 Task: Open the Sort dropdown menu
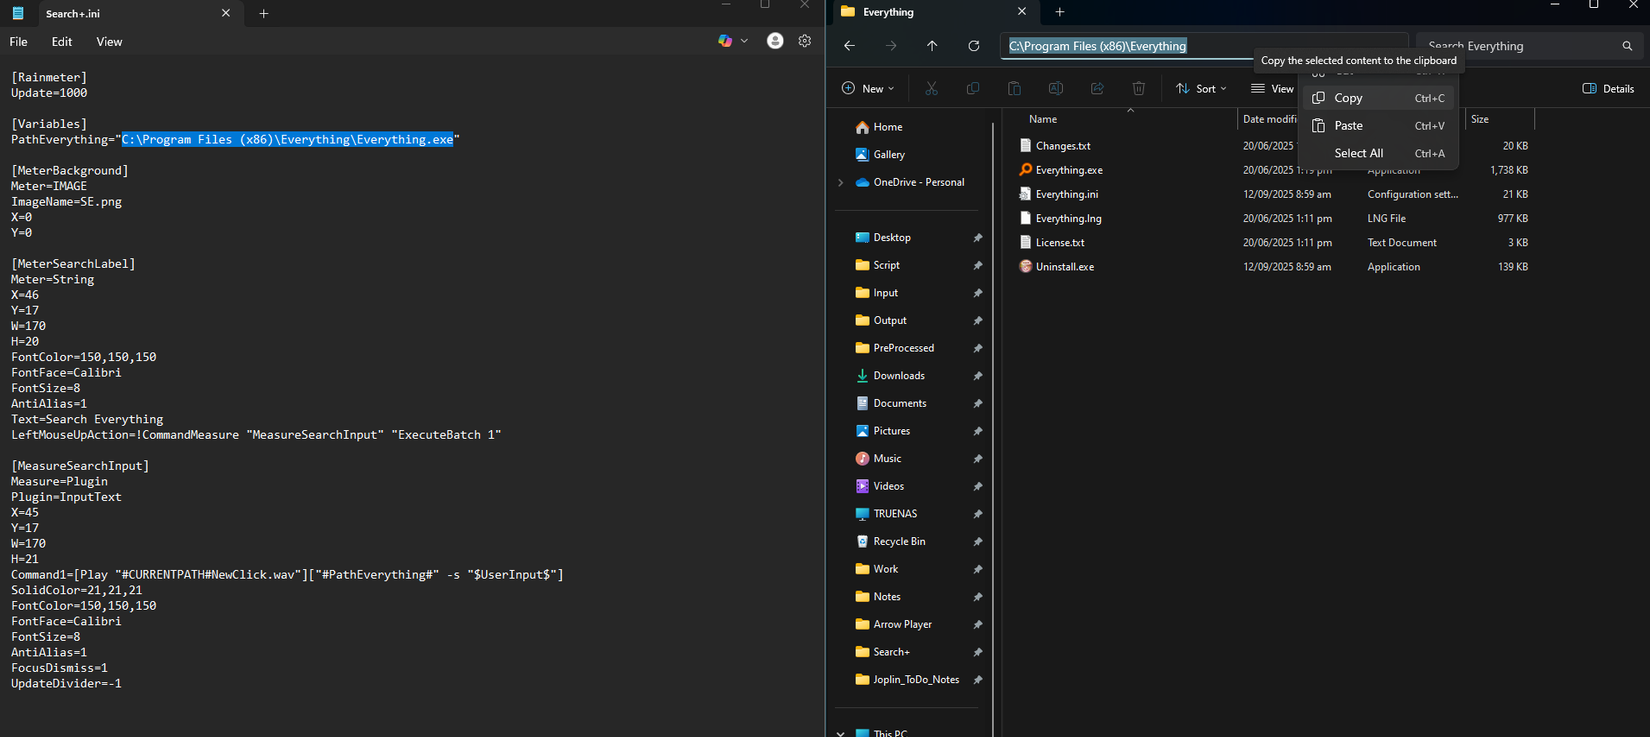coord(1201,89)
